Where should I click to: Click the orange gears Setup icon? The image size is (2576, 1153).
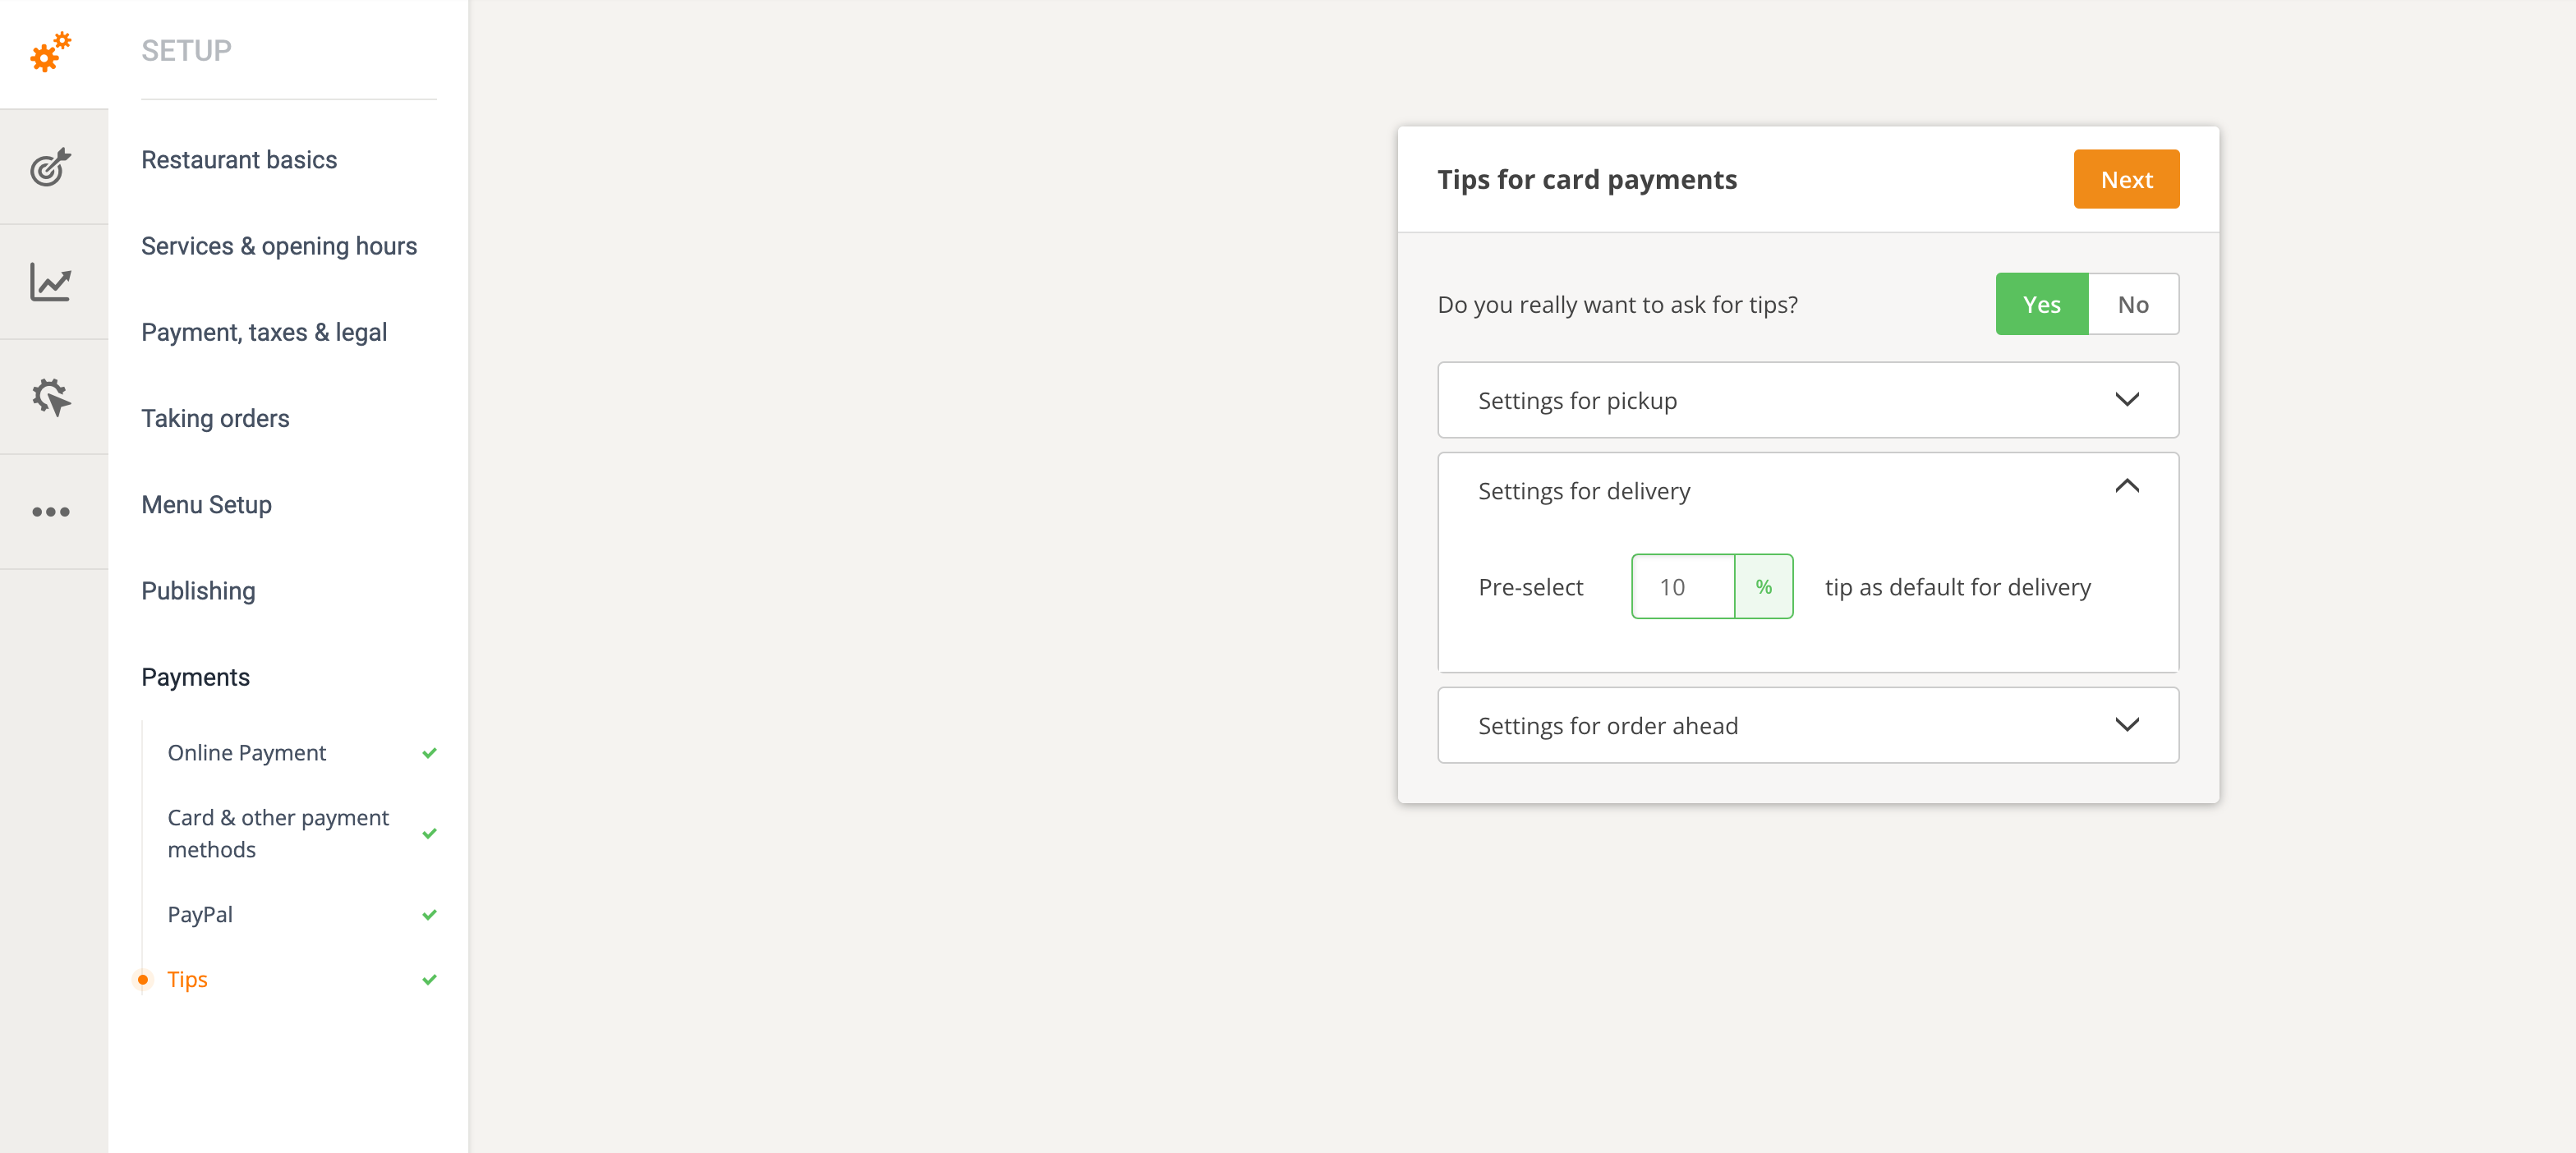pos(51,52)
